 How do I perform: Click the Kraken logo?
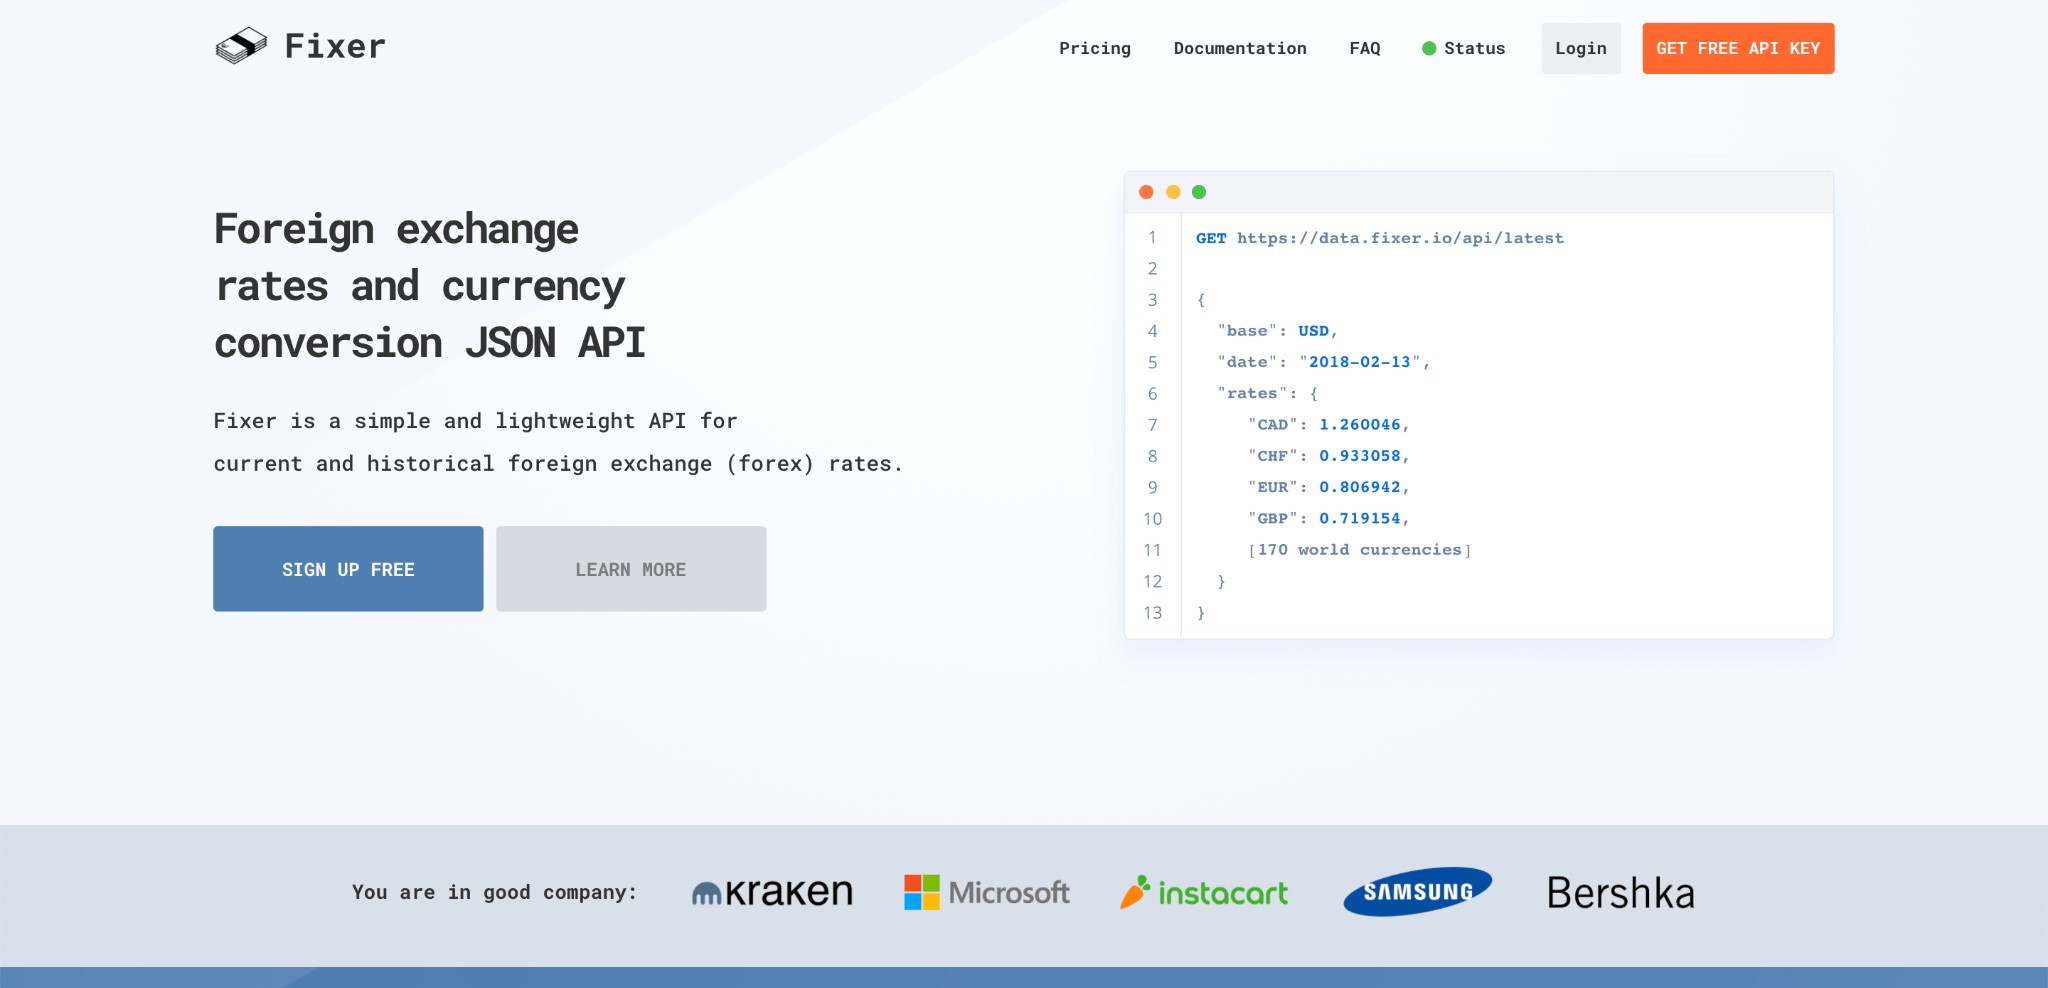tap(772, 892)
